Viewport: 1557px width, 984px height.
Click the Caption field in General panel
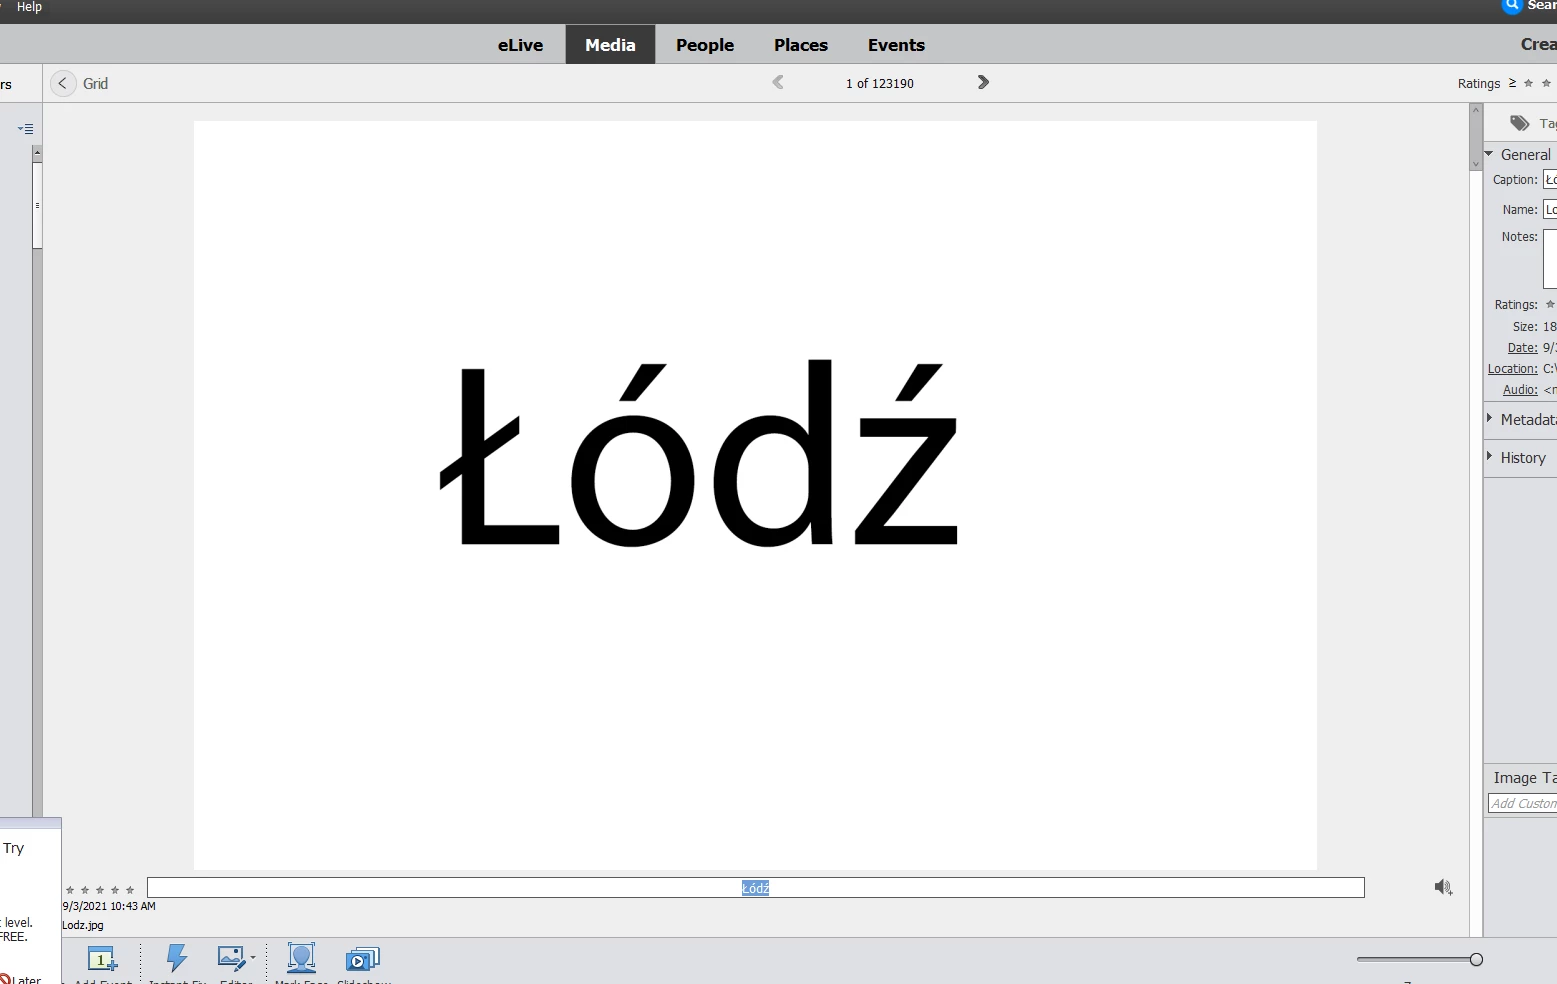coord(1550,180)
